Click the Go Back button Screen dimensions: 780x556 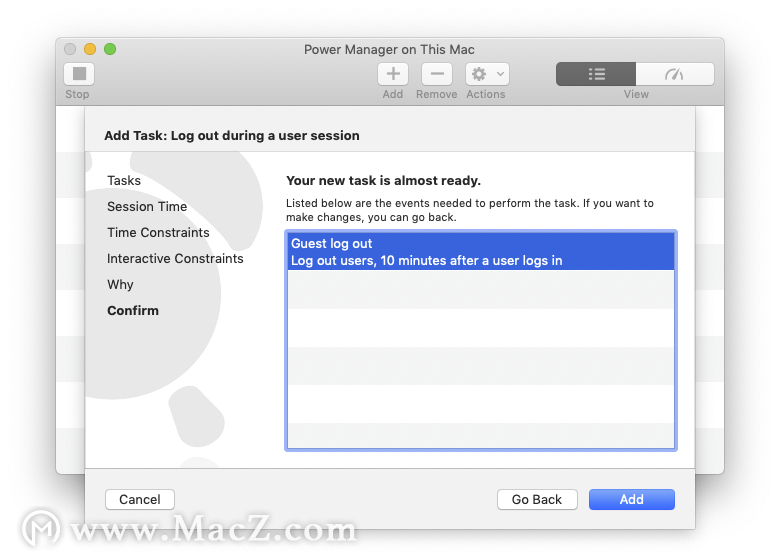[537, 499]
